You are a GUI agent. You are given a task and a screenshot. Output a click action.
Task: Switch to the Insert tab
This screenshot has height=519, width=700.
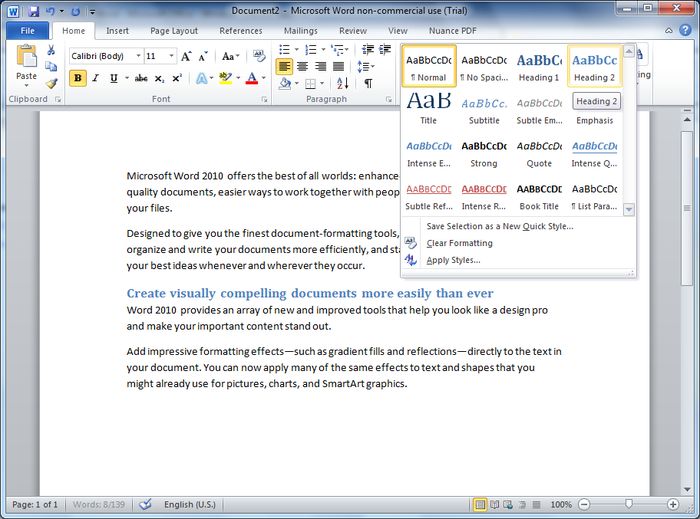point(117,31)
